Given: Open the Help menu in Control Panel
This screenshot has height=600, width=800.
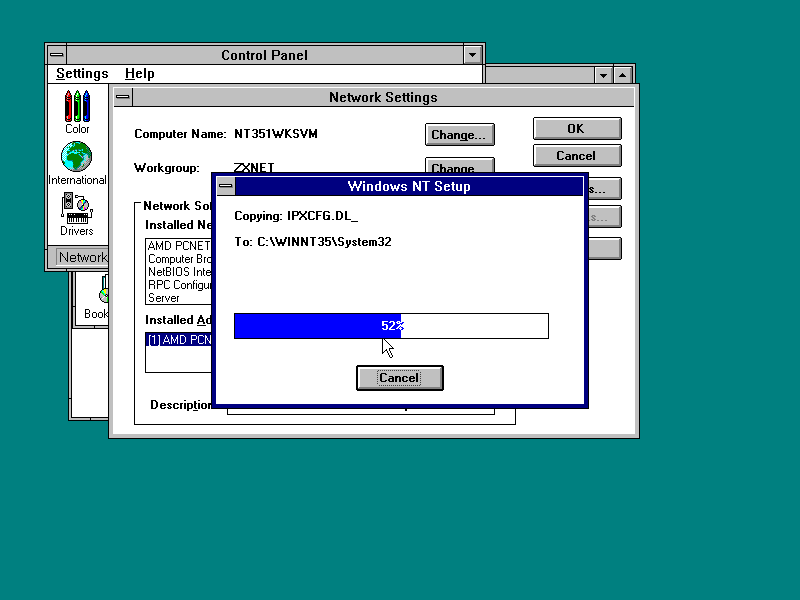Looking at the screenshot, I should click(139, 73).
